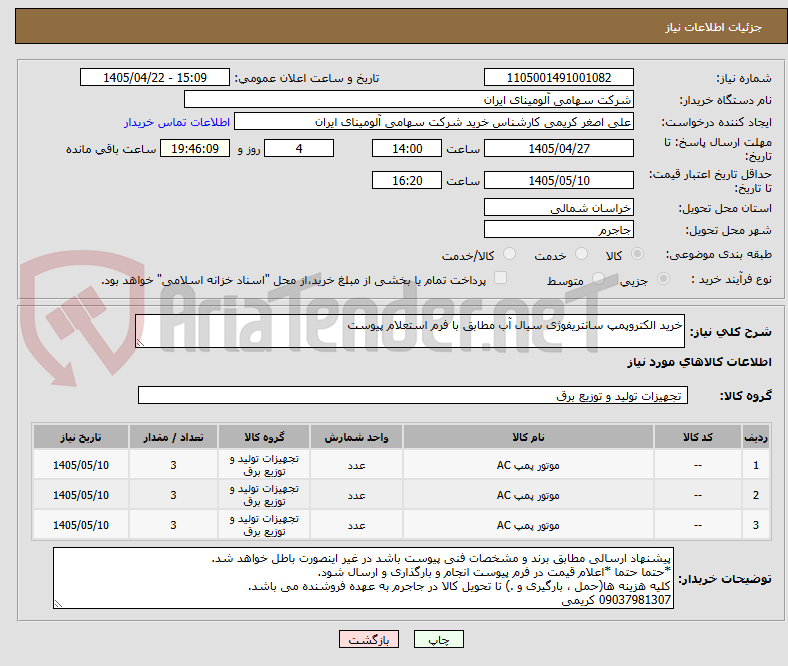The image size is (788, 666).
Task: Select the متوسط purchase type radio
Action: 598,278
